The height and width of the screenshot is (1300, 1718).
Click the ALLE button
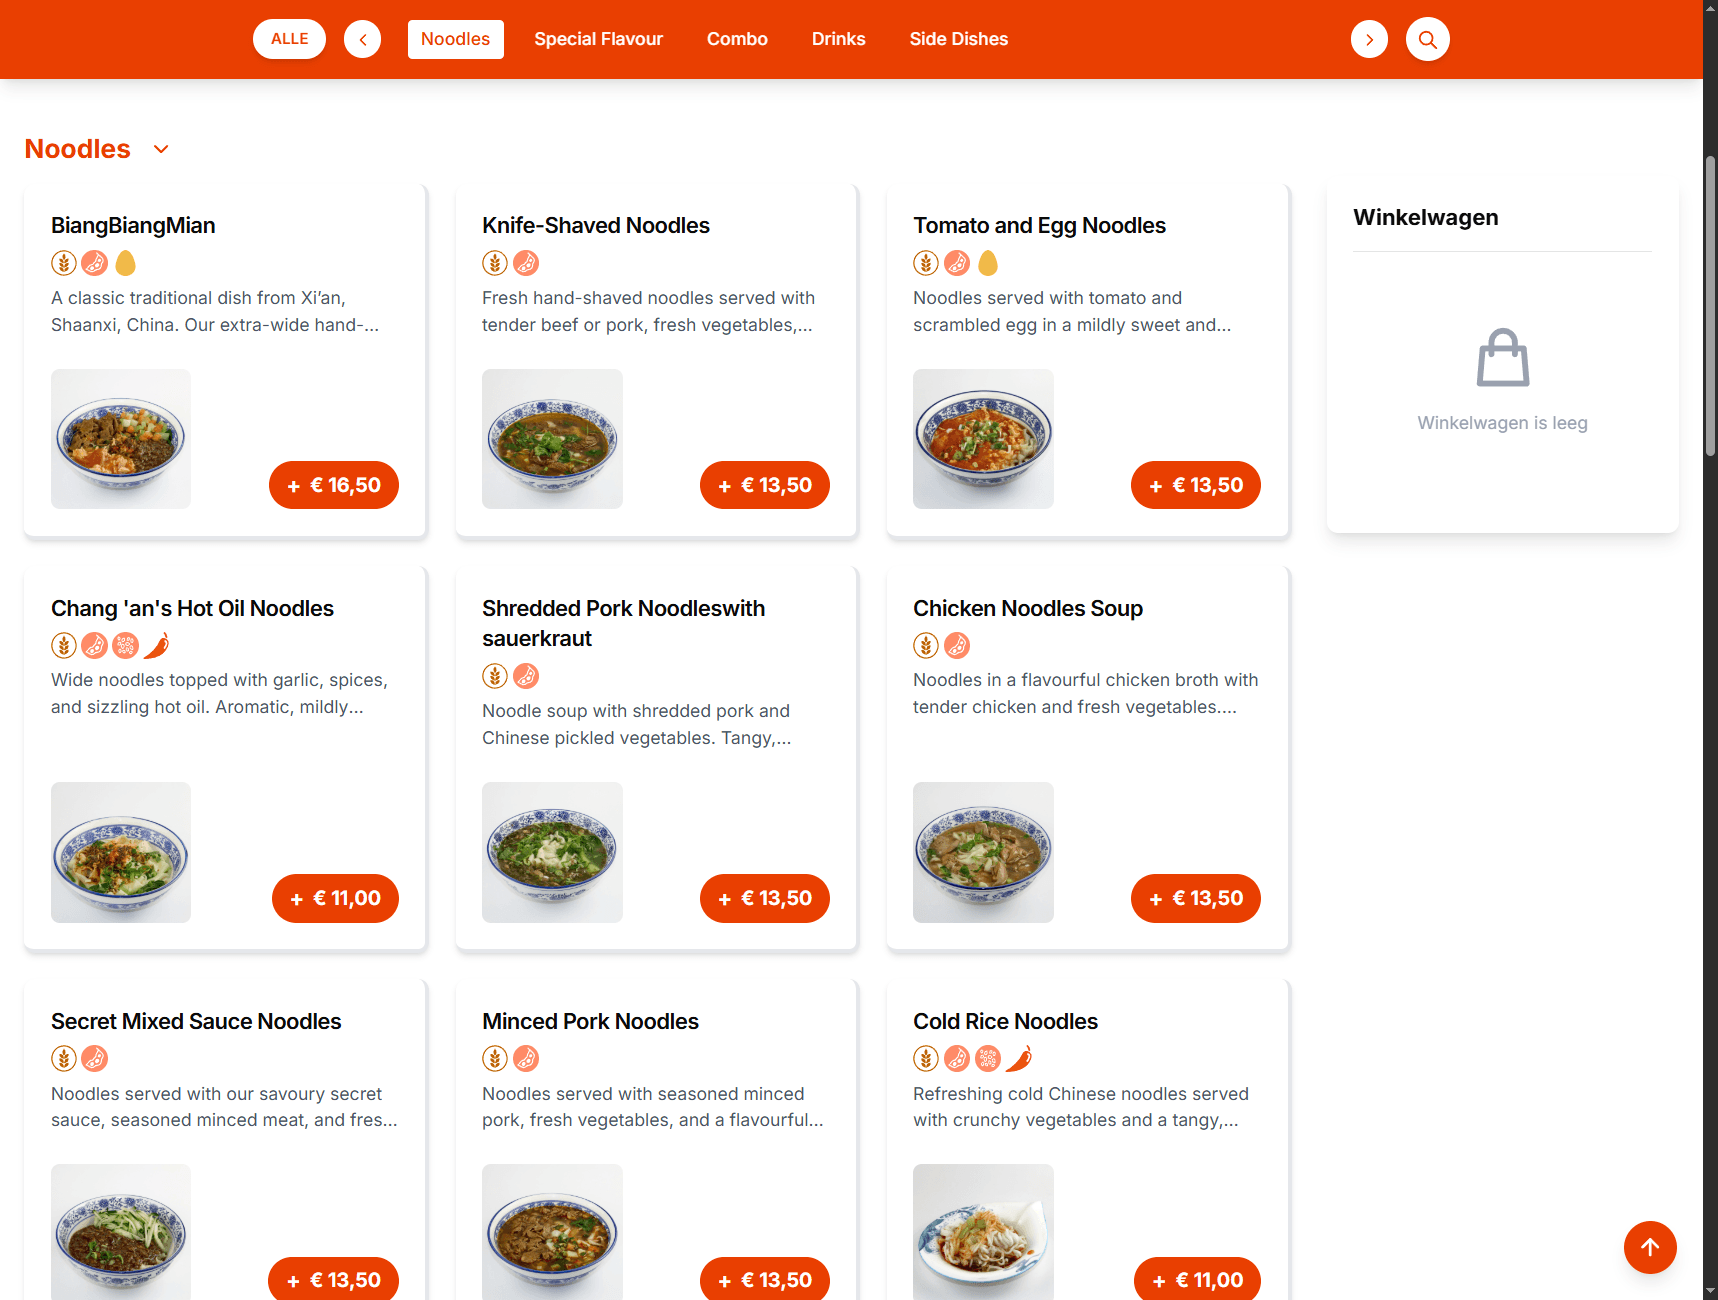[289, 39]
